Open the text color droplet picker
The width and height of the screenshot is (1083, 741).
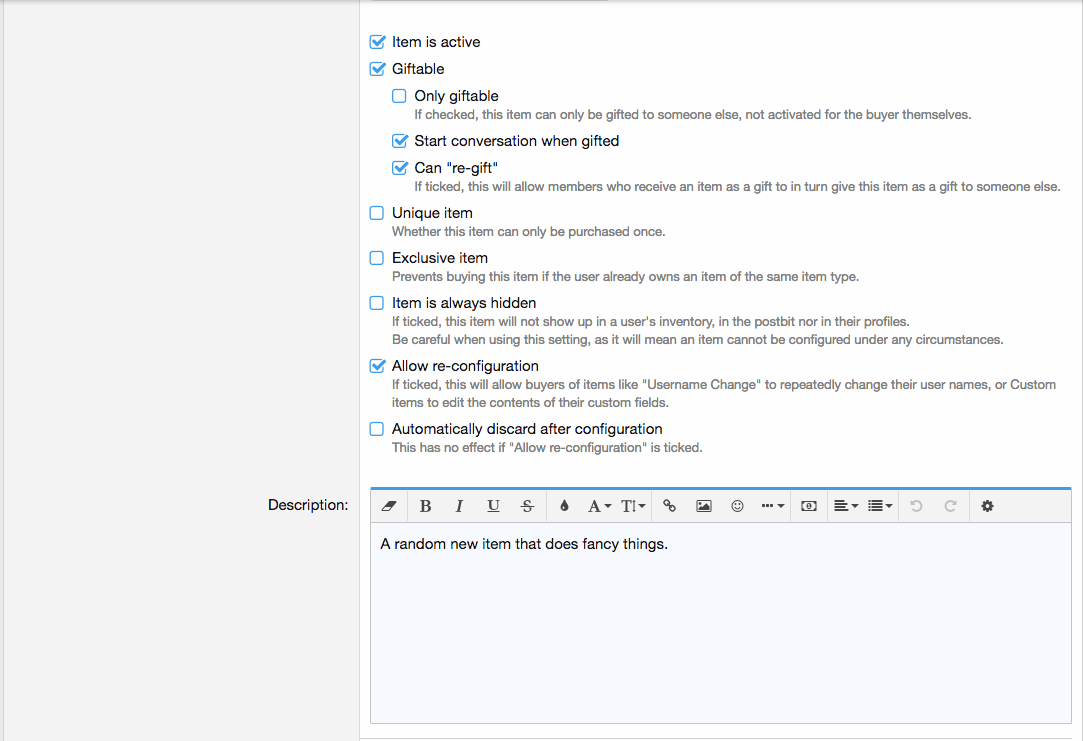(x=564, y=506)
